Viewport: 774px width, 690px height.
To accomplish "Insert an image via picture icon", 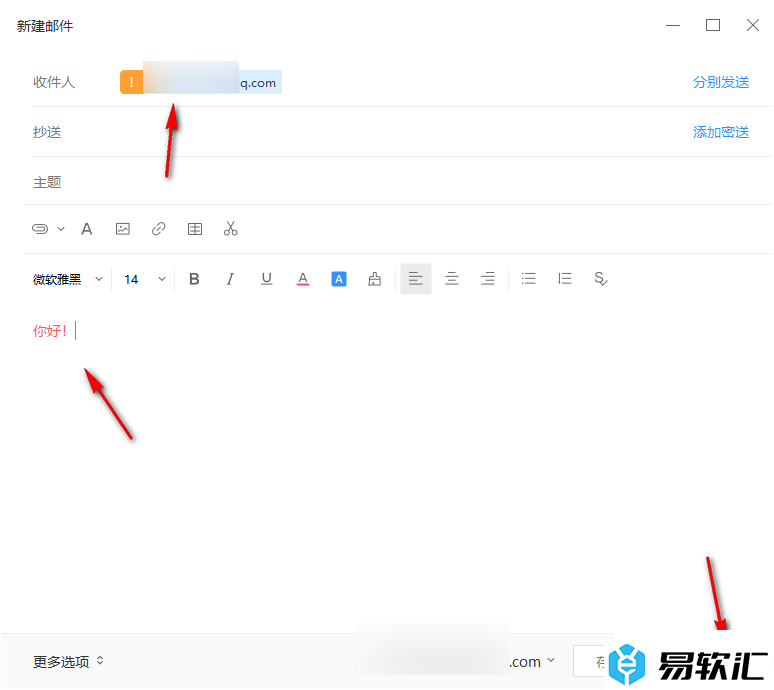I will 122,229.
